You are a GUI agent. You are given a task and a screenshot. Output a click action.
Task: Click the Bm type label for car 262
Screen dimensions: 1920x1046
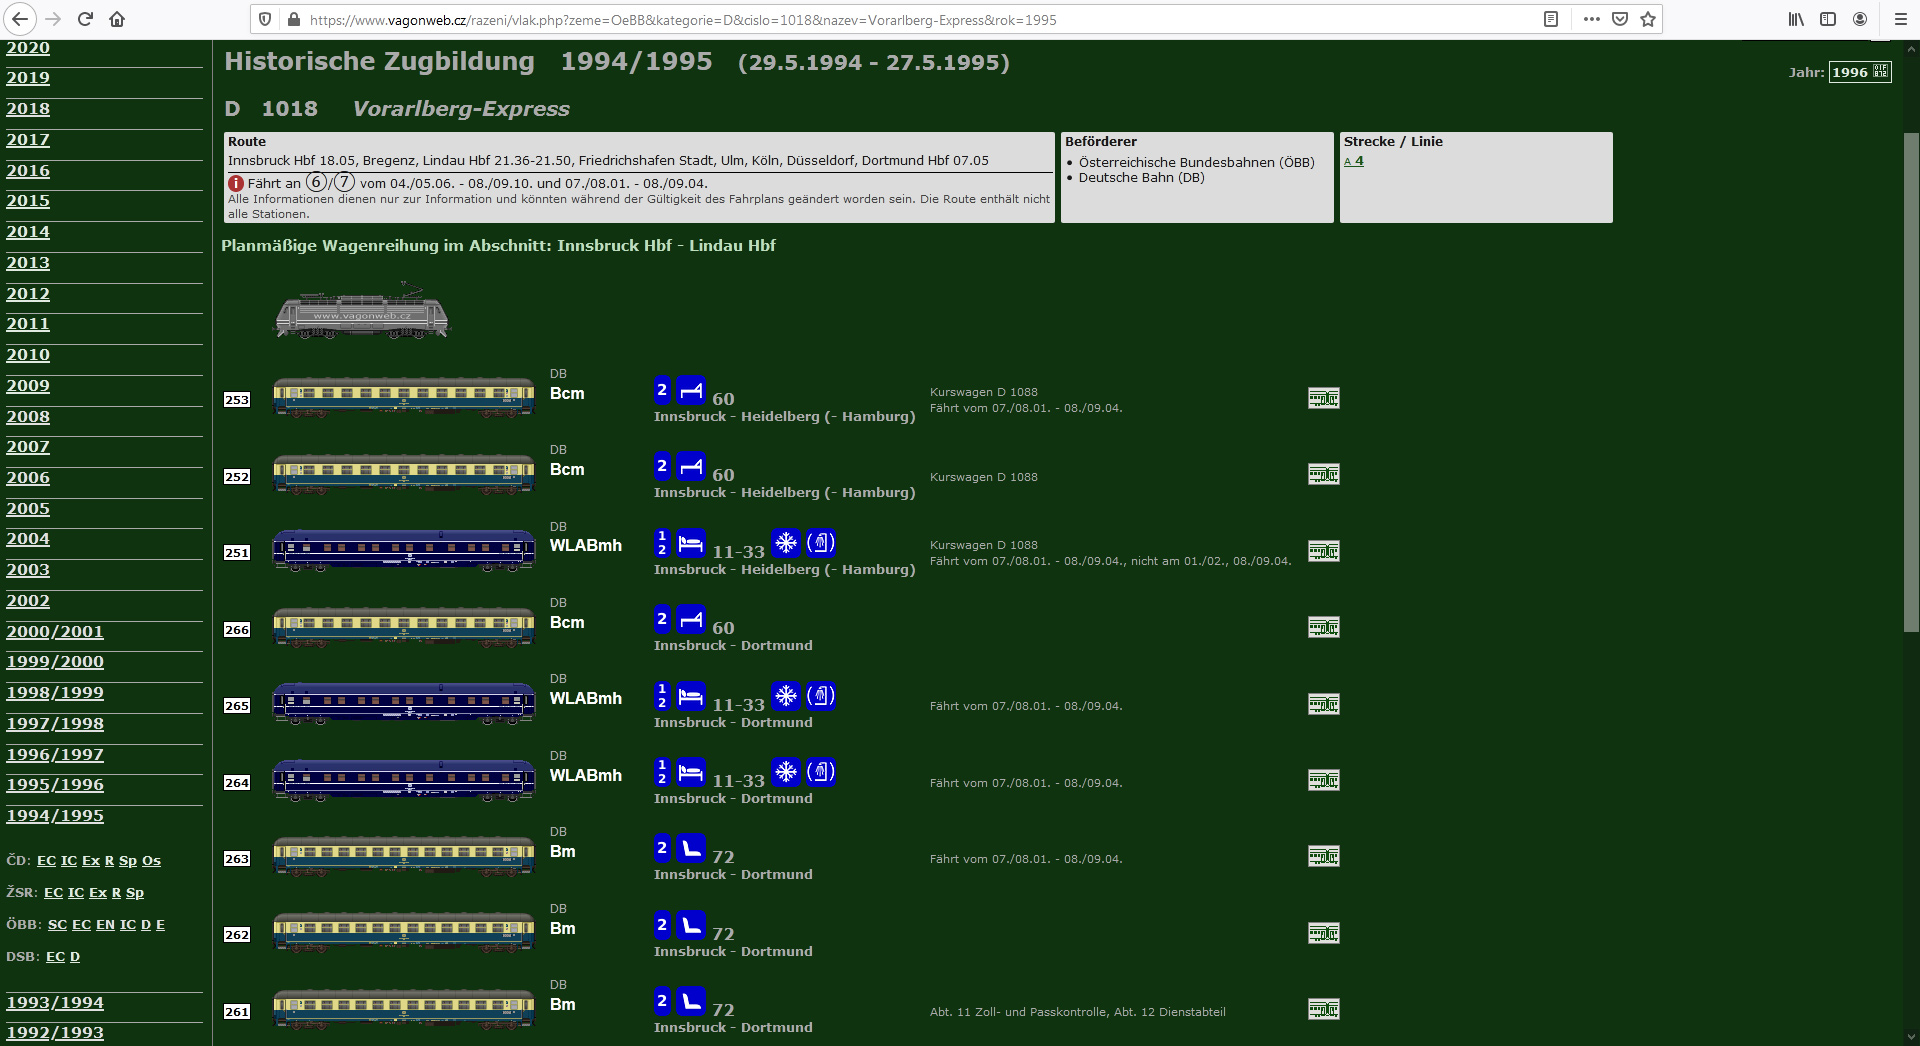click(563, 929)
